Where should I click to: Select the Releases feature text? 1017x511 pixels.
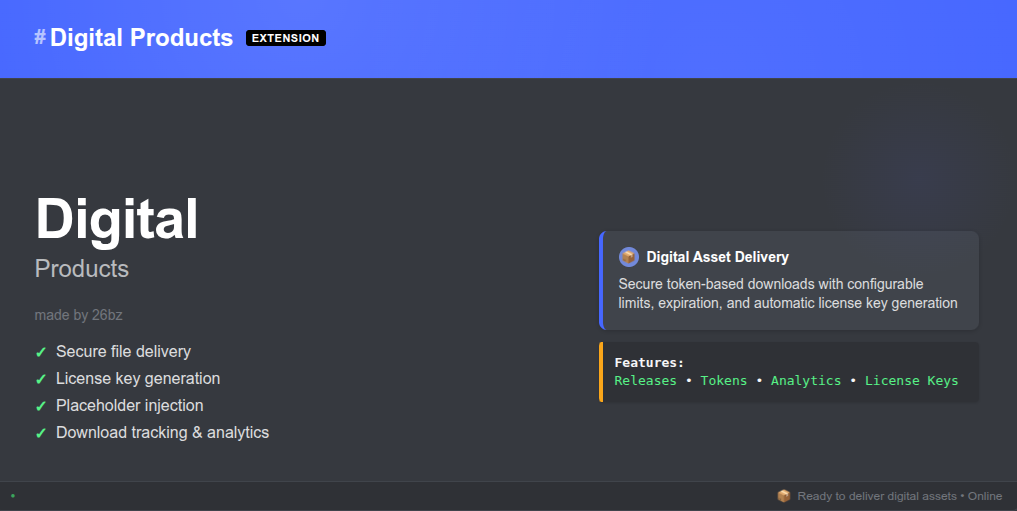645,381
